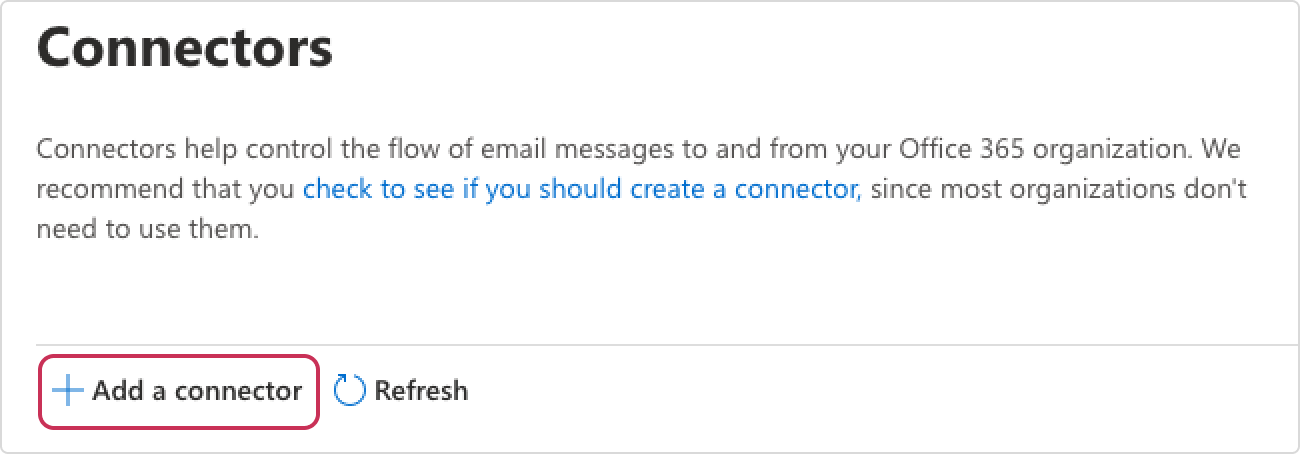Image resolution: width=1300 pixels, height=454 pixels.
Task: Click the 'Refresh' text label
Action: 421,391
